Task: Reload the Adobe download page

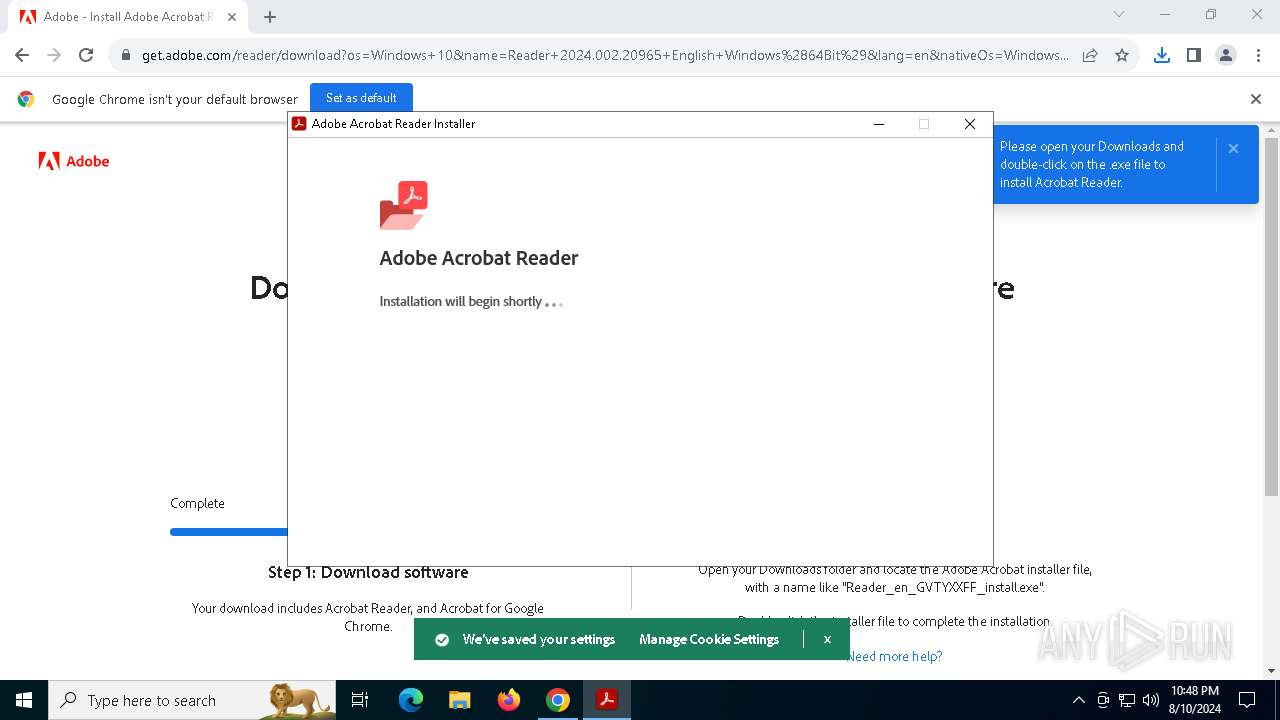Action: [86, 56]
